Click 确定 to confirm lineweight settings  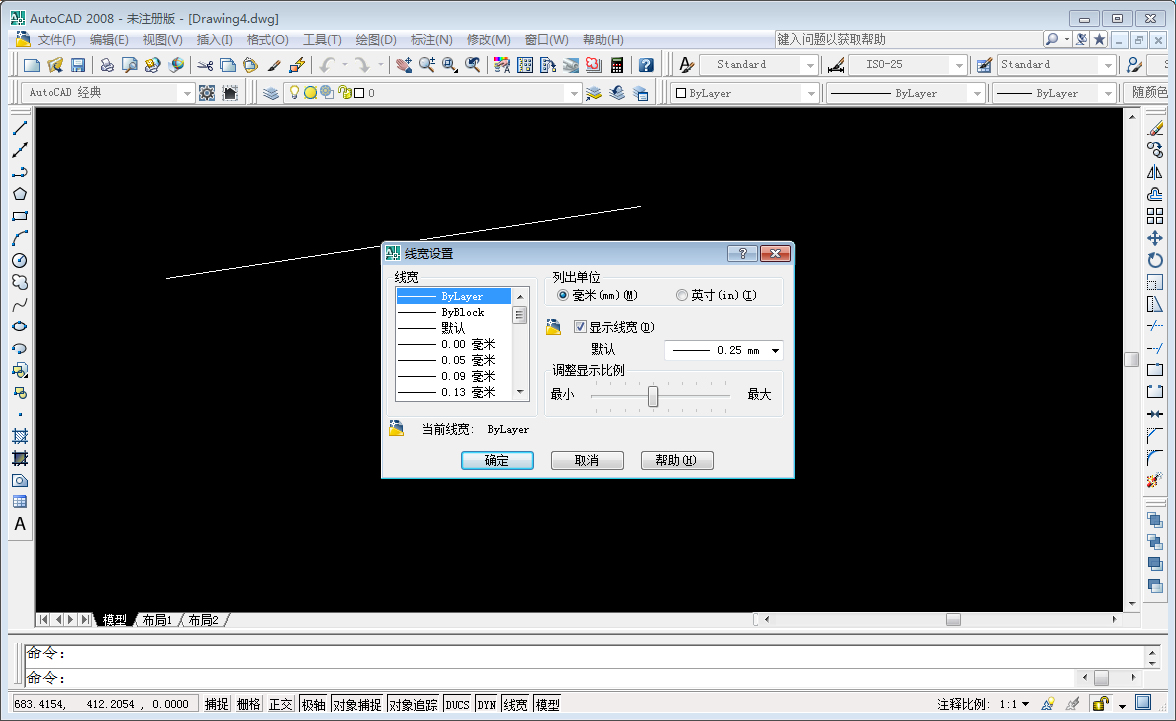click(x=497, y=460)
